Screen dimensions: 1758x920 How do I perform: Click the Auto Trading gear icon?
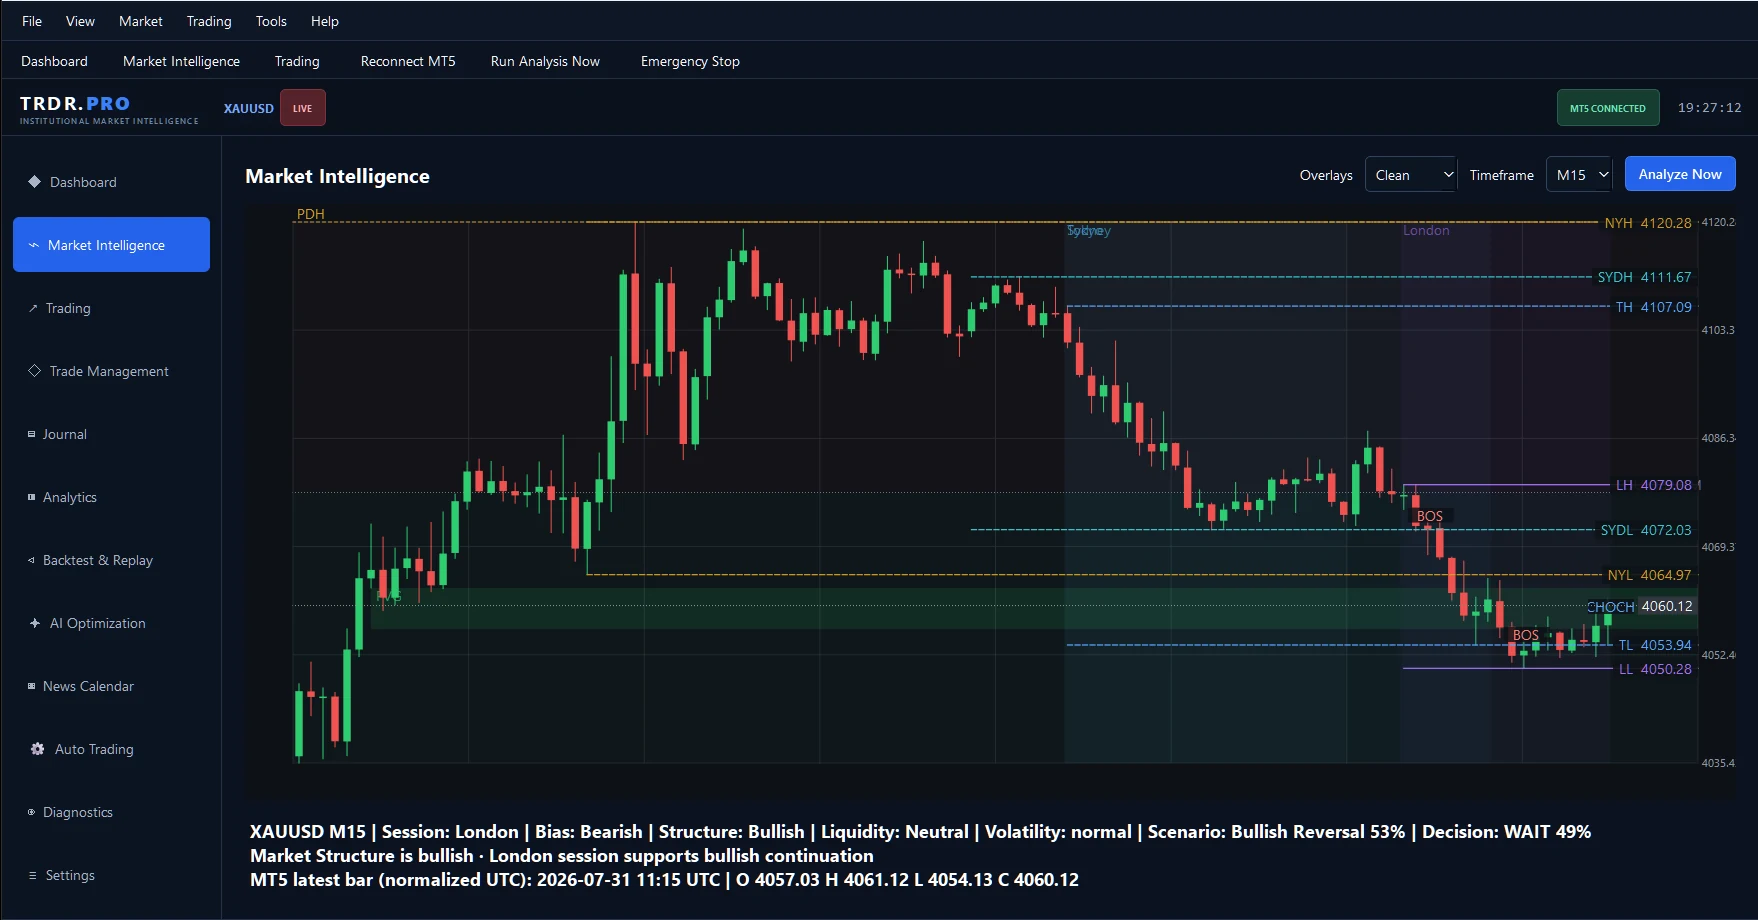coord(37,749)
